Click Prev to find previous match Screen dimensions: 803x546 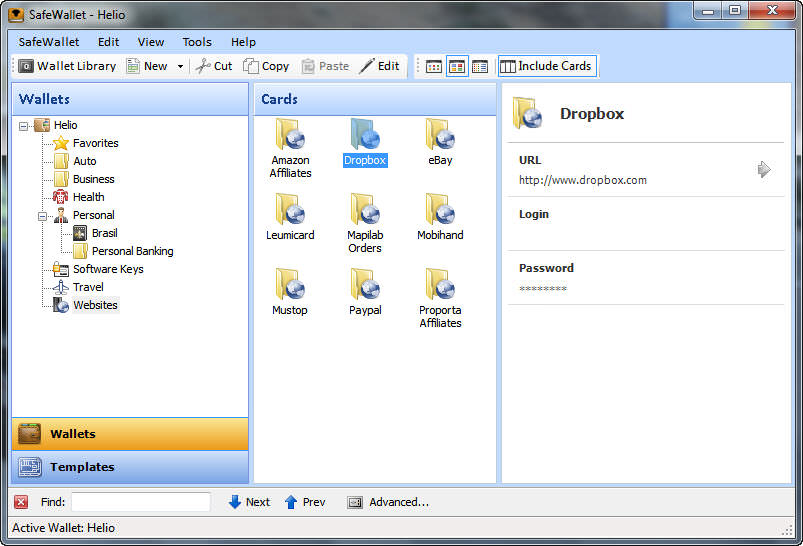coord(305,502)
